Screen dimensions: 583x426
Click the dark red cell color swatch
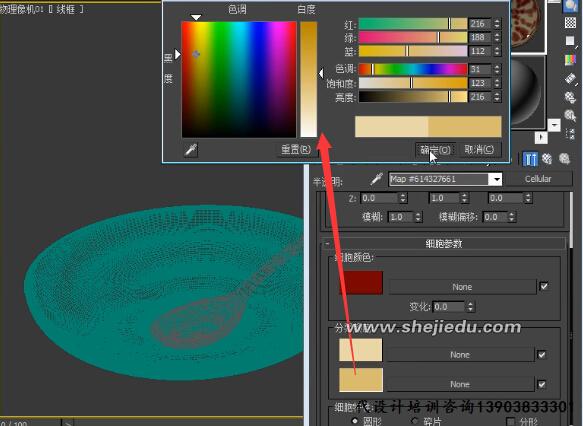[361, 283]
